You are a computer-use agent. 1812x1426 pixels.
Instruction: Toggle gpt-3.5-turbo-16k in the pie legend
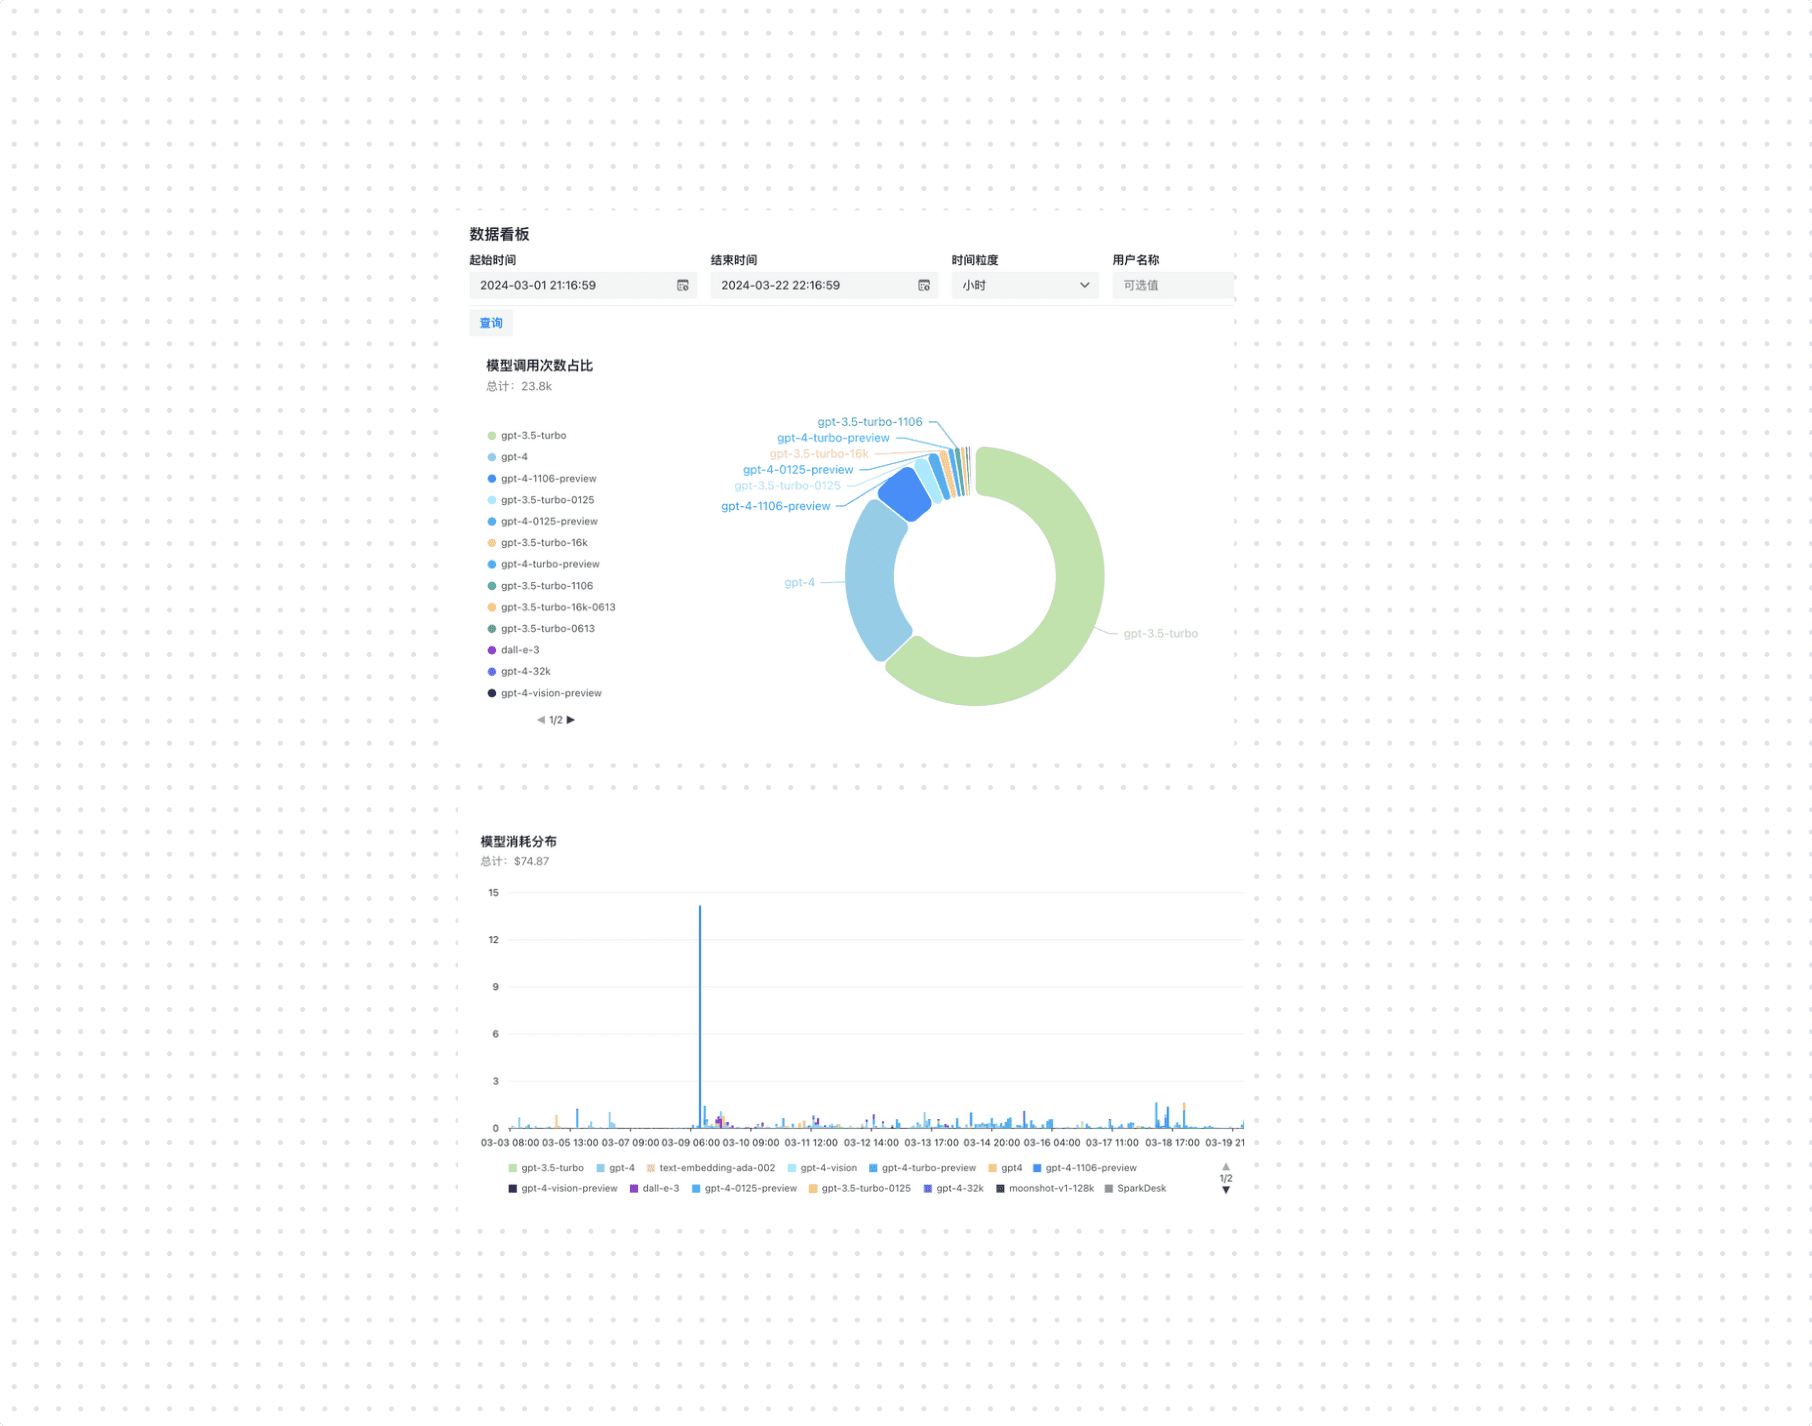[x=537, y=543]
